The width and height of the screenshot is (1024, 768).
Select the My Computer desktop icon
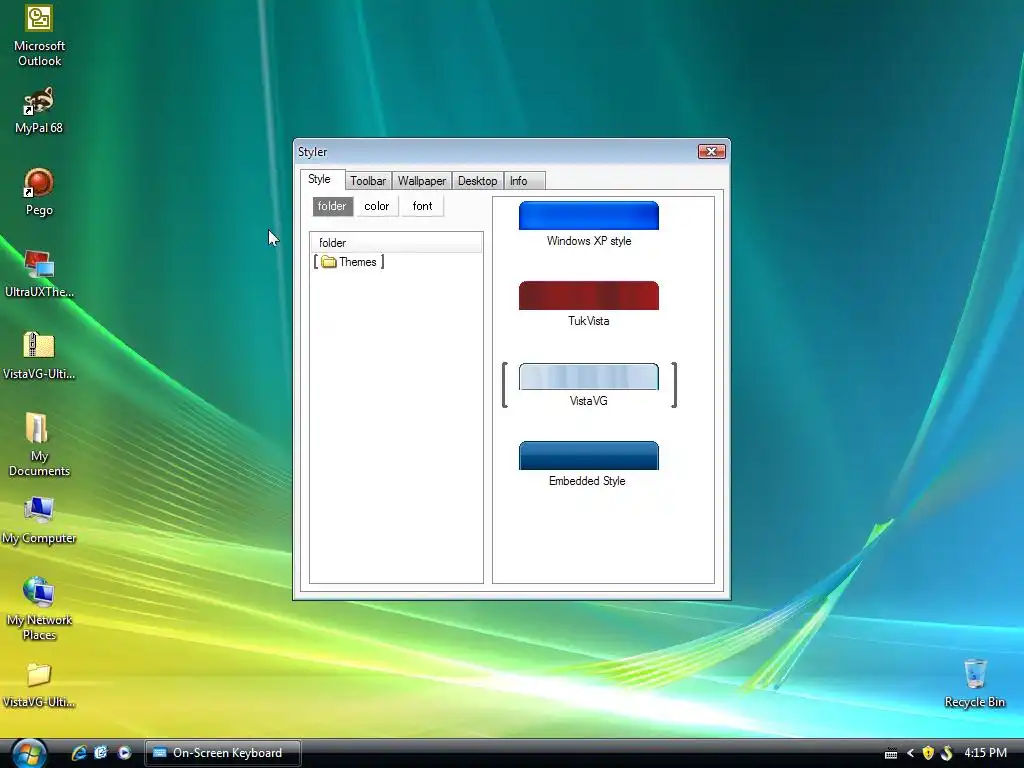pyautogui.click(x=39, y=520)
